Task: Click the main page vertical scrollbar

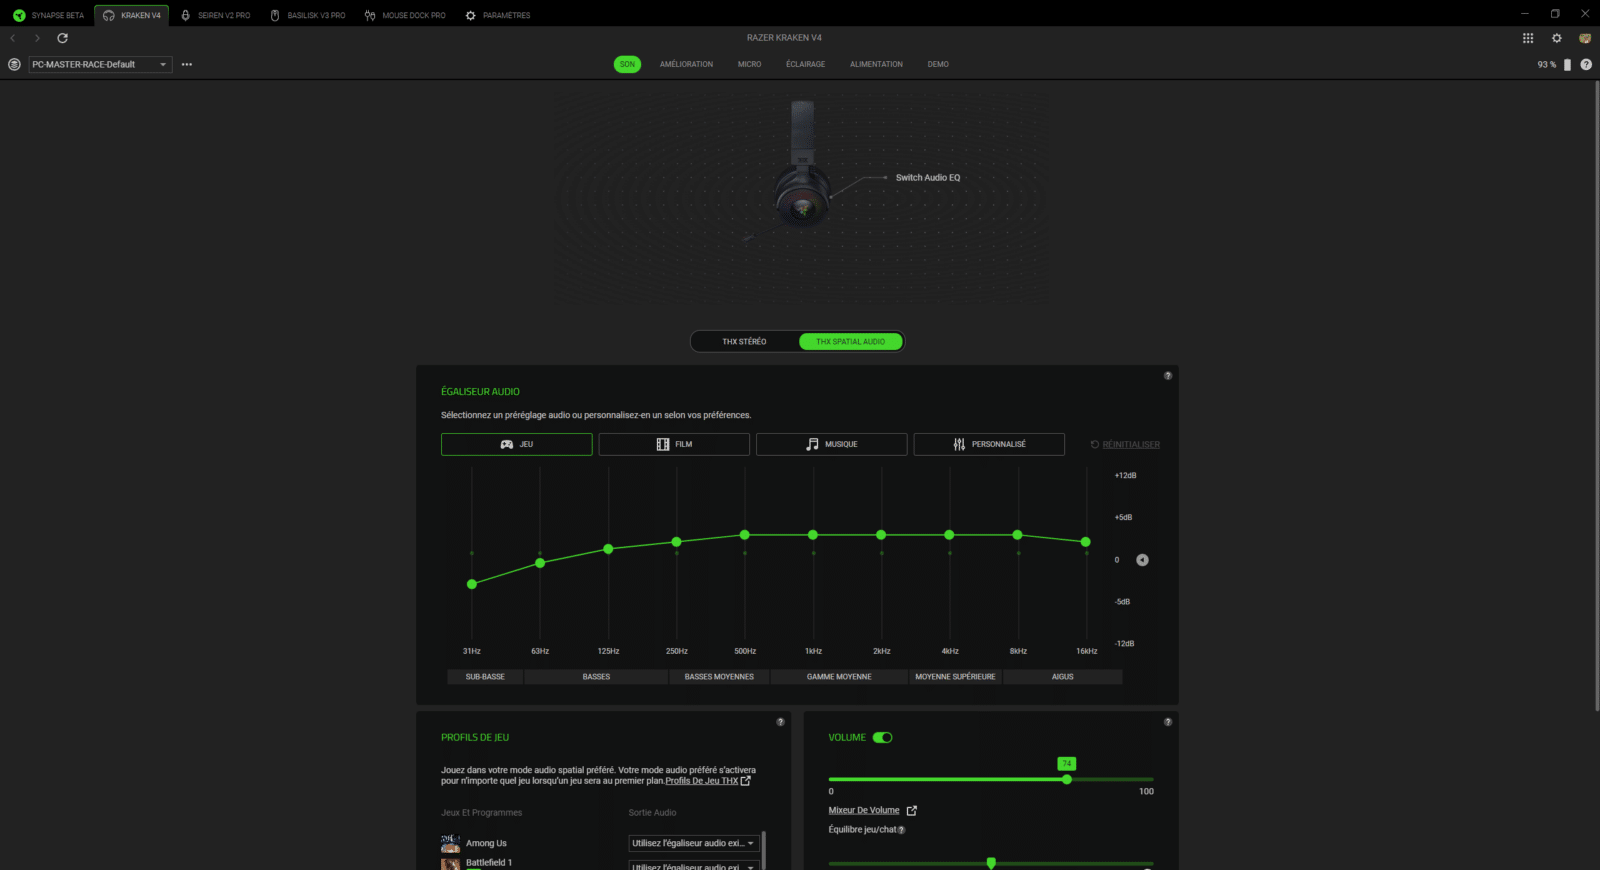Action: (1596, 395)
